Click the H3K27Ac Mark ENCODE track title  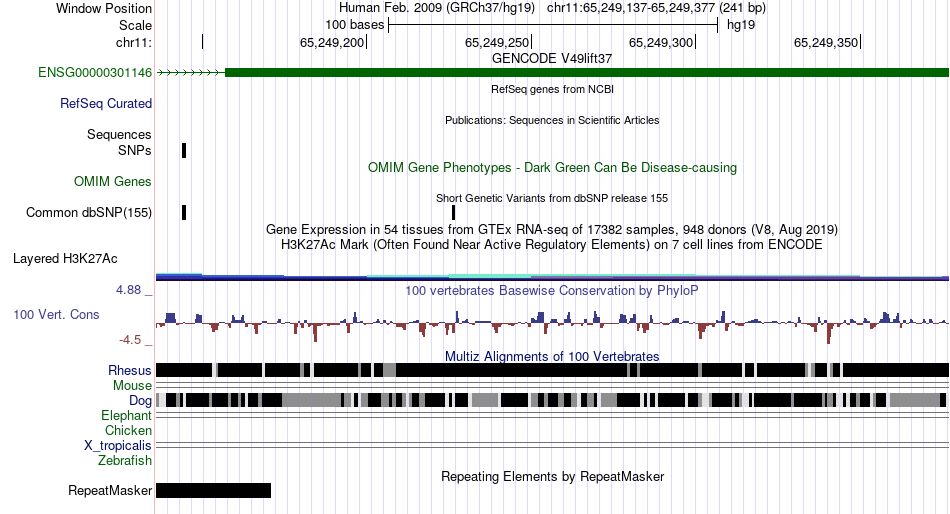552,245
